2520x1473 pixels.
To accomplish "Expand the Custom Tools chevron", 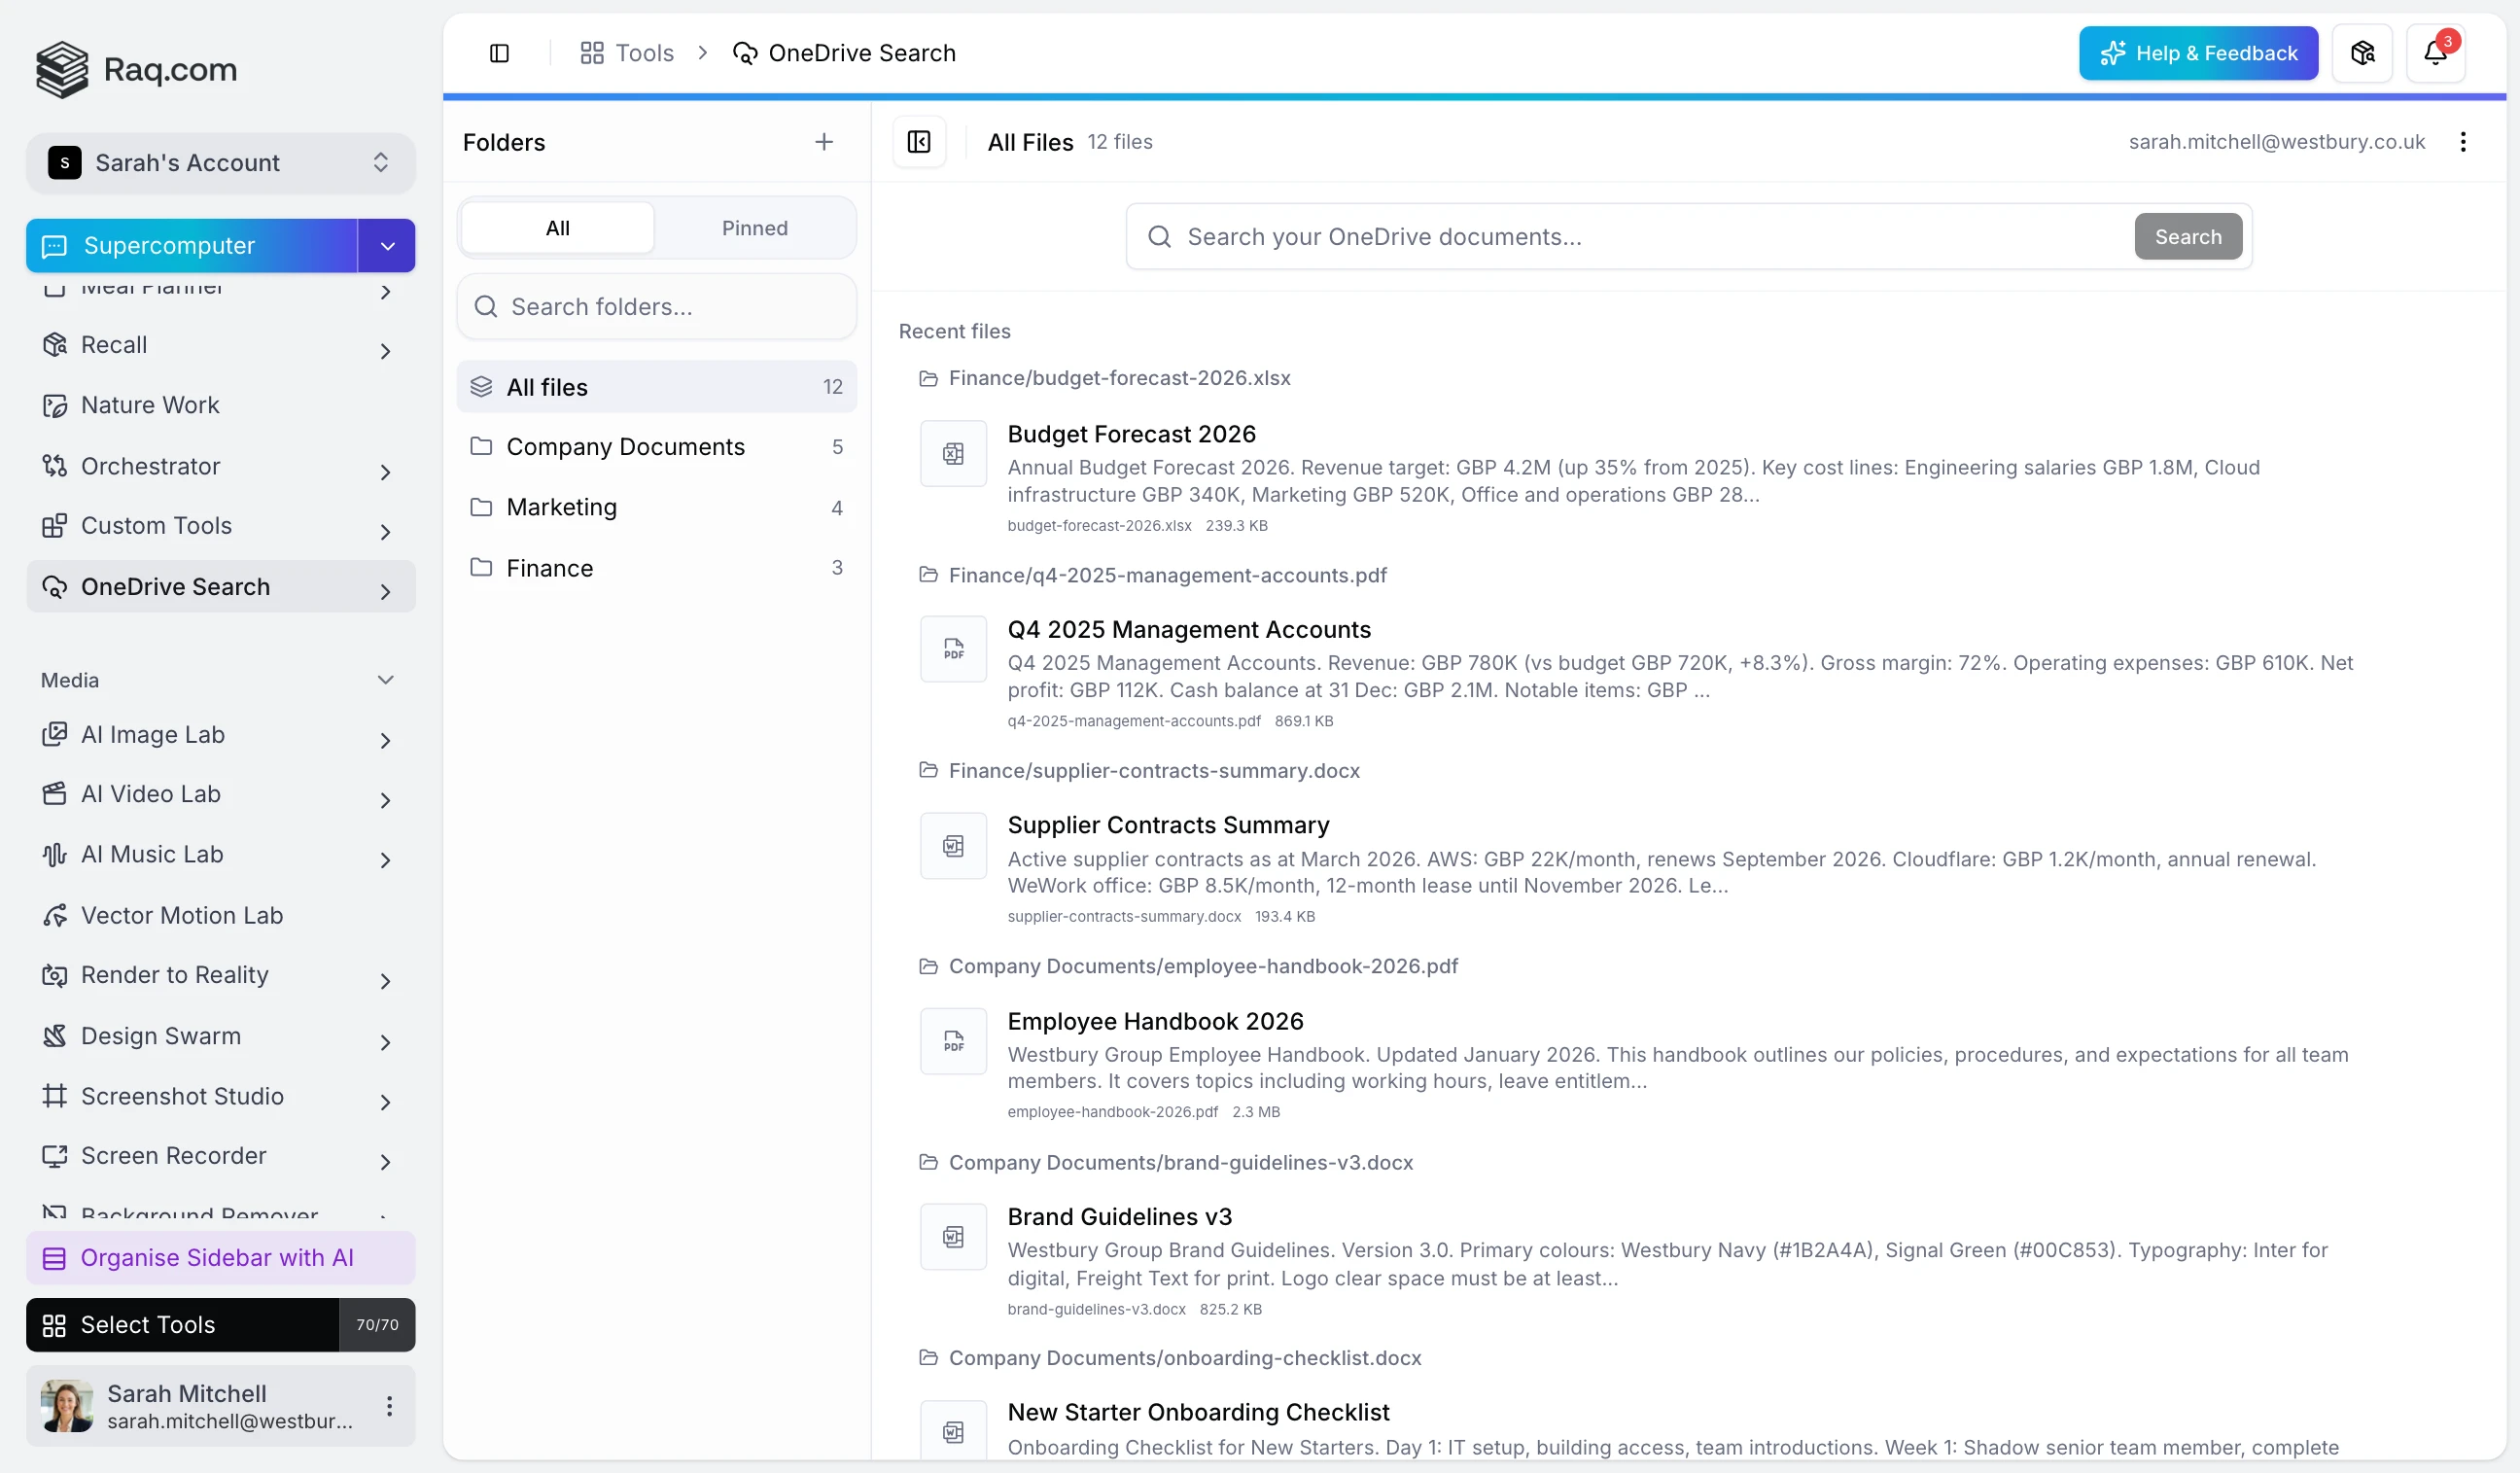I will coord(385,532).
